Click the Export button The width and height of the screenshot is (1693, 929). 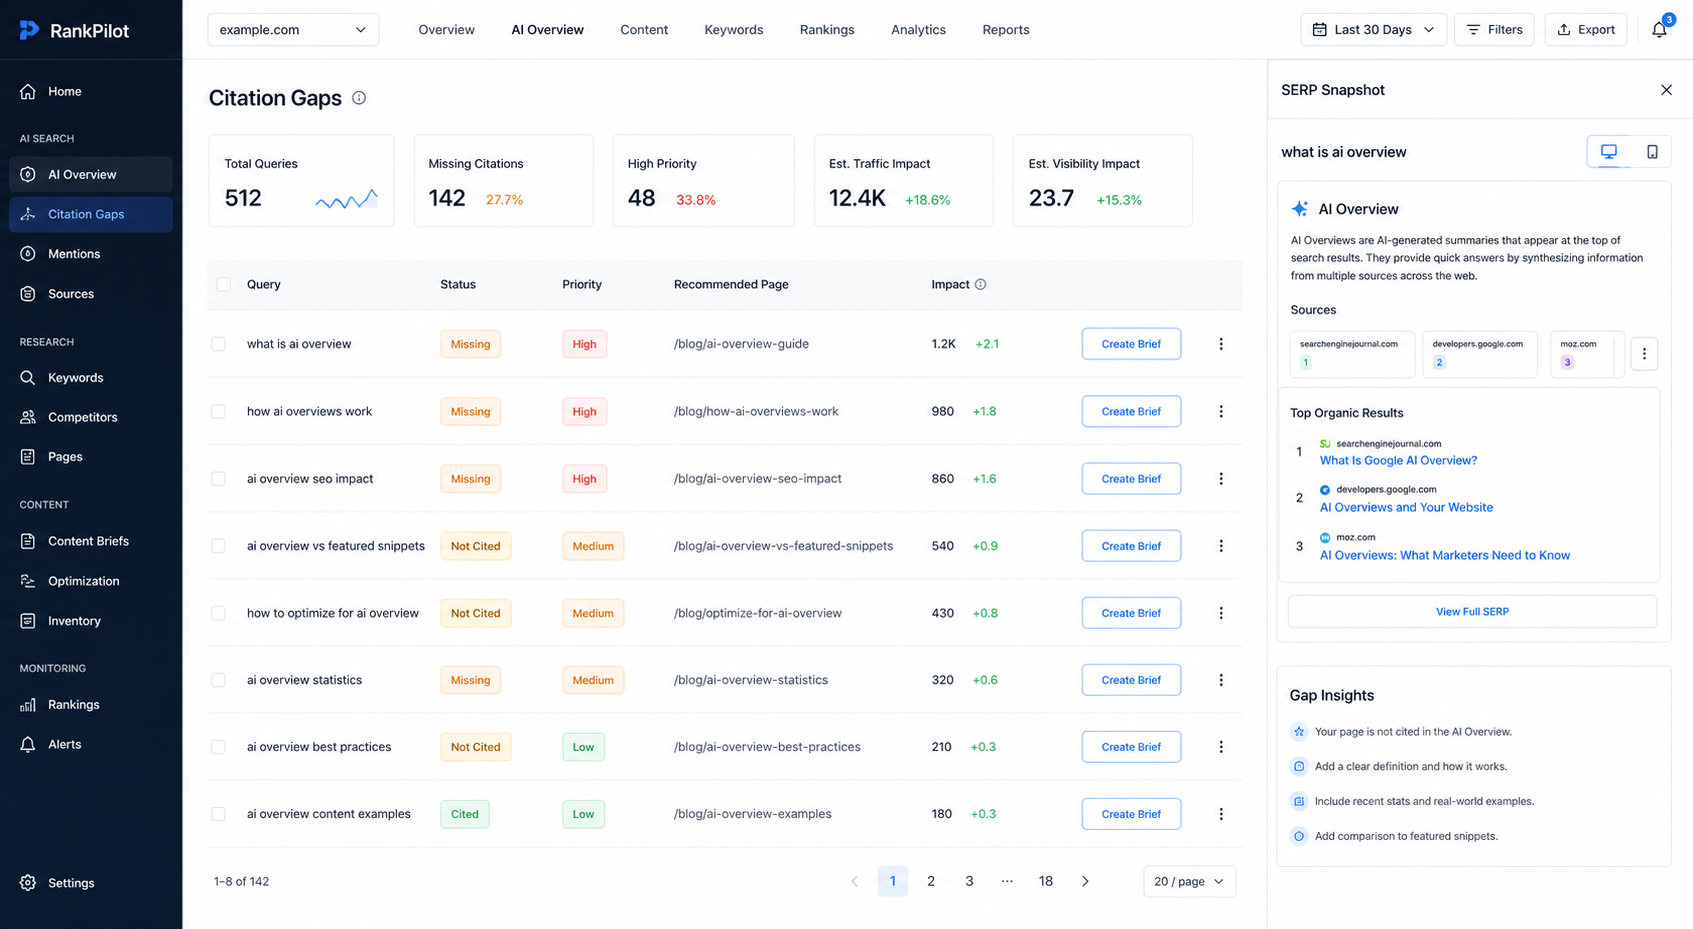pyautogui.click(x=1586, y=30)
